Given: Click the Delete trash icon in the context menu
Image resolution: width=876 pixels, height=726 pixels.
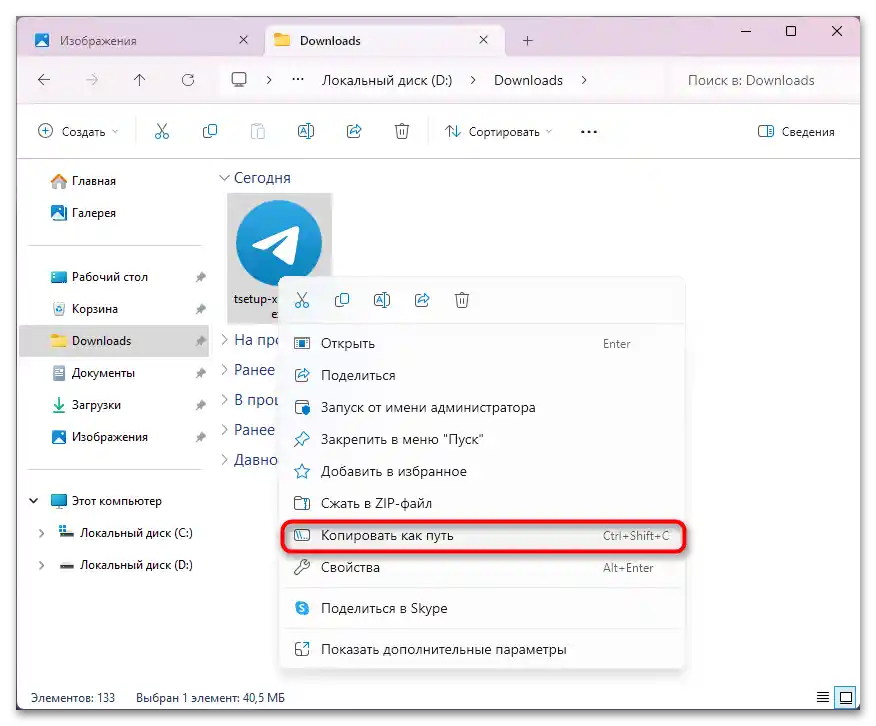Looking at the screenshot, I should (x=461, y=299).
